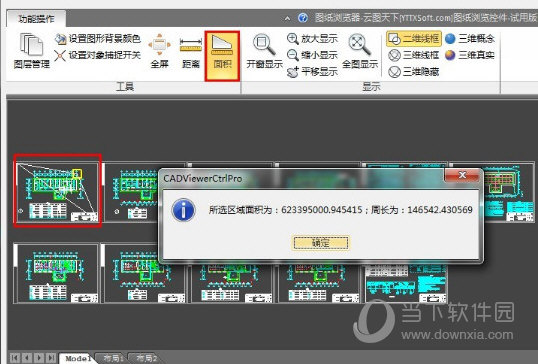Open the 功能操作 ribbon tab
The image size is (538, 364).
[x=36, y=19]
